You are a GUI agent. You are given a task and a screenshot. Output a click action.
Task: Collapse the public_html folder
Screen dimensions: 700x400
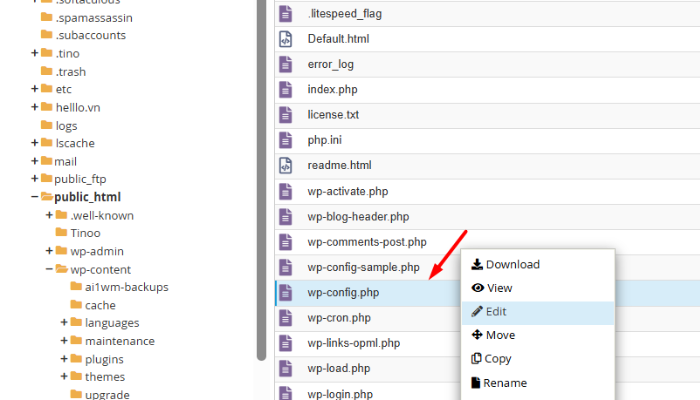click(x=34, y=196)
